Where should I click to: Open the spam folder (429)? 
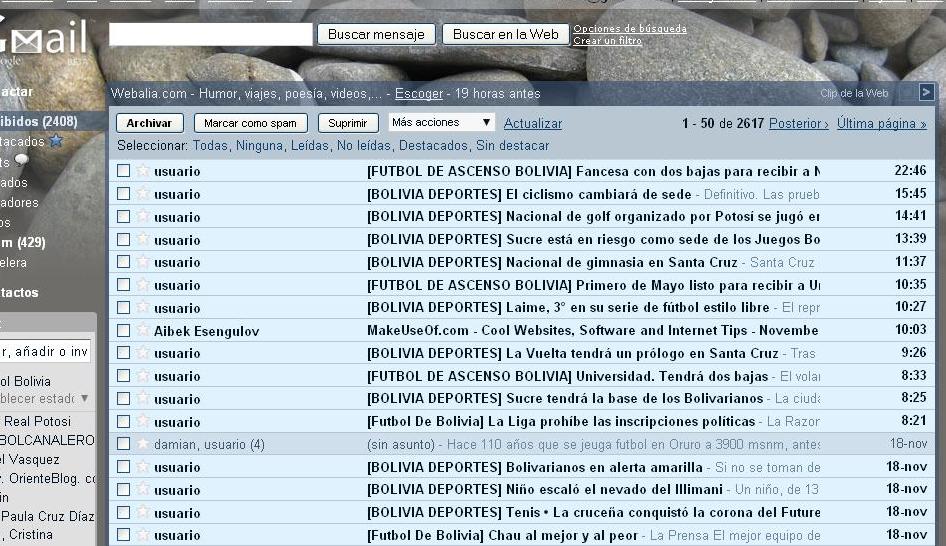23,243
